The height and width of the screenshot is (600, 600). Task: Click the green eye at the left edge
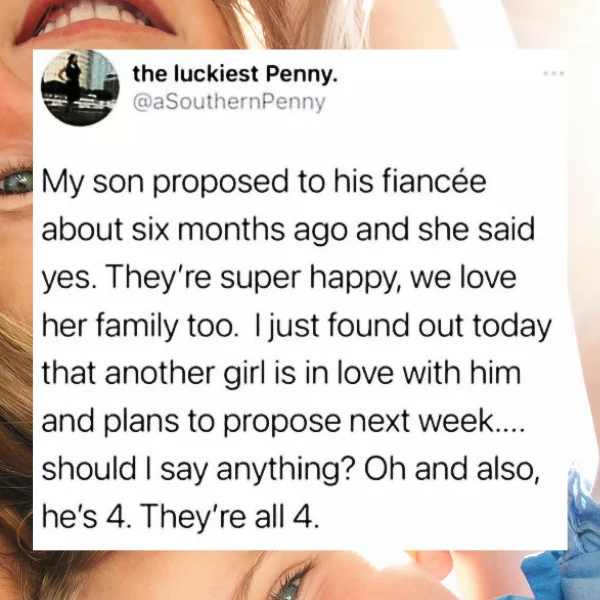click(x=16, y=181)
